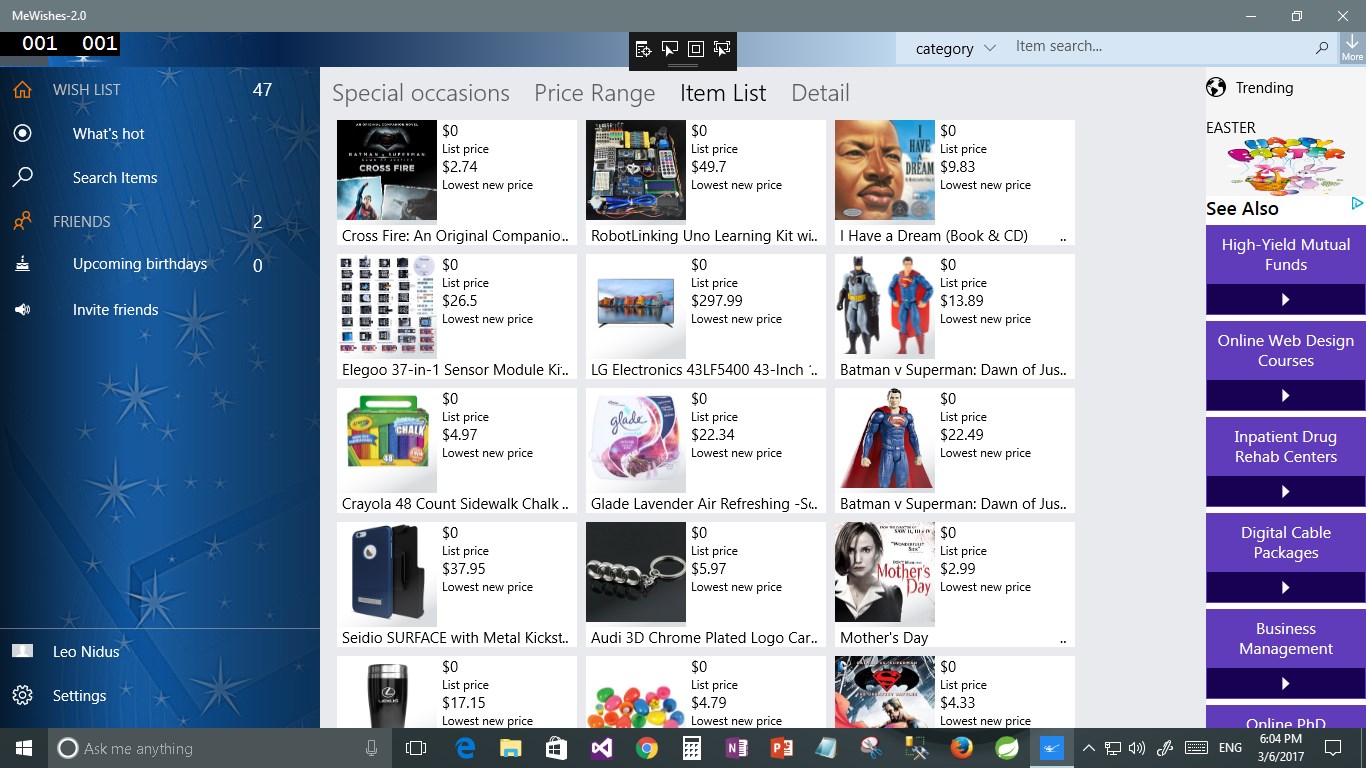Open Invite friends megaphone icon
1366x768 pixels.
pos(22,310)
